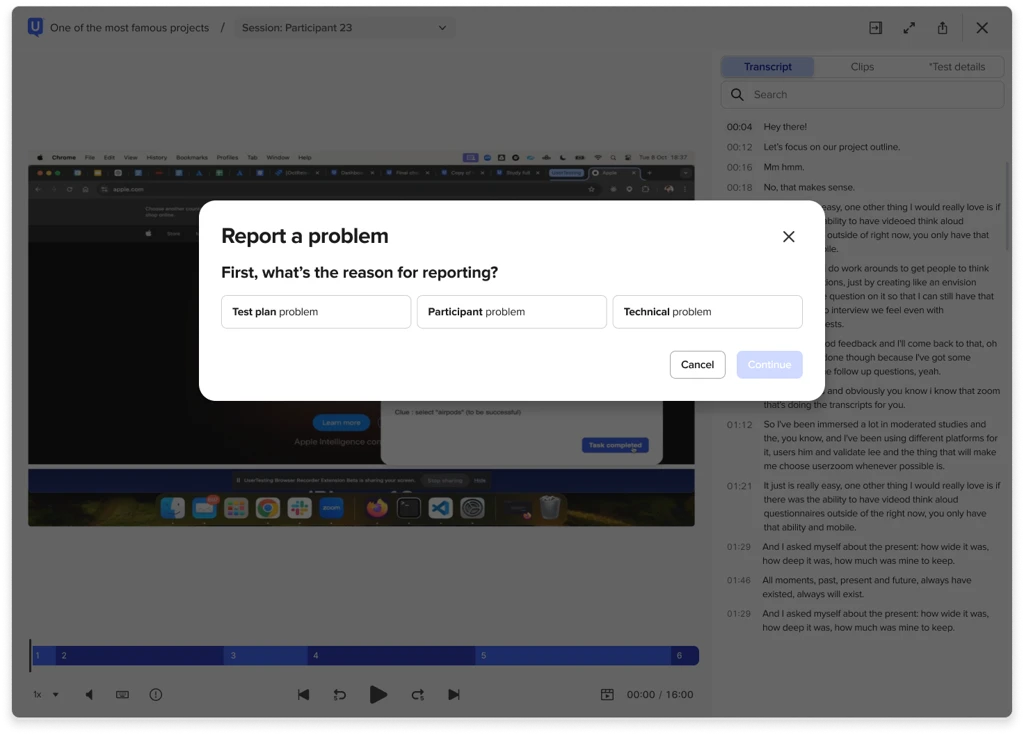This screenshot has height=735, width=1024.
Task: Expand the 1x playback speed menu
Action: (x=46, y=694)
